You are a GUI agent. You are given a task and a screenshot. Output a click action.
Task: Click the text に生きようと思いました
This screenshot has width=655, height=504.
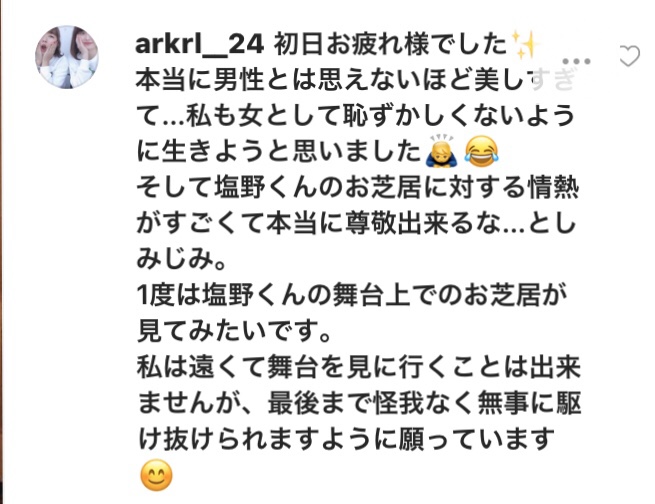(x=279, y=151)
